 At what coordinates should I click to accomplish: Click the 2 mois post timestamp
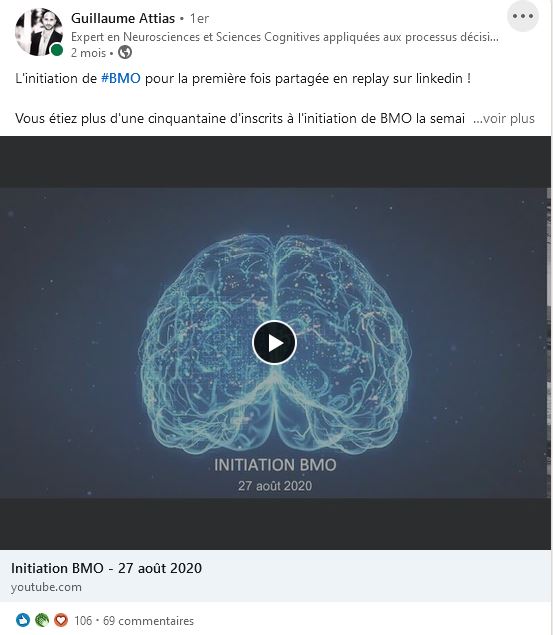coord(88,53)
